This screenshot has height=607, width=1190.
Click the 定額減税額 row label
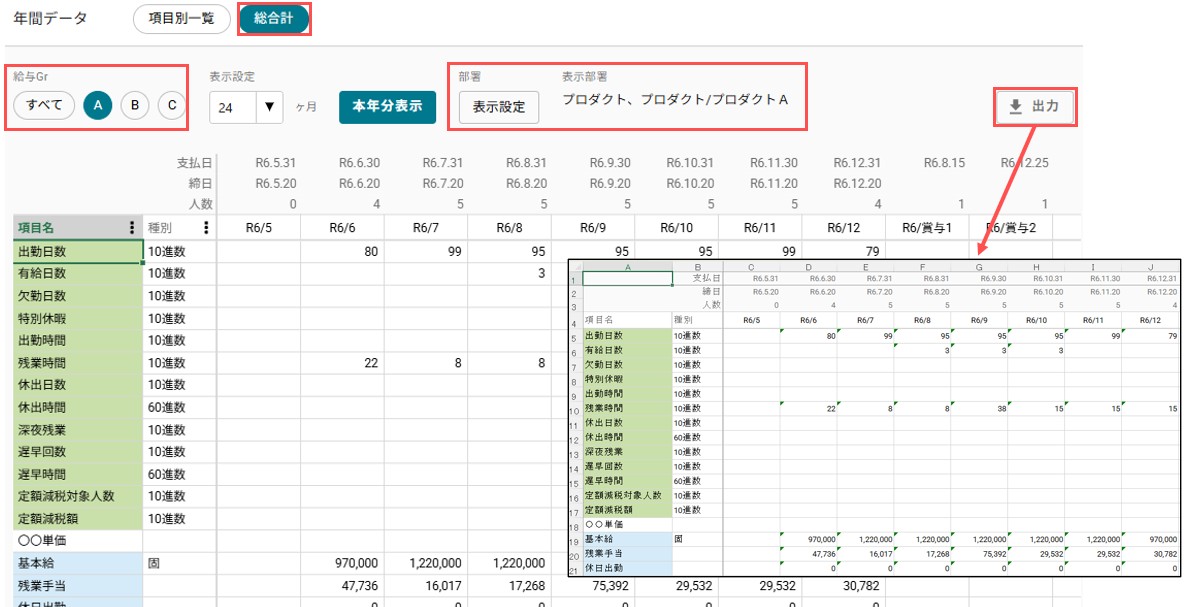point(78,519)
